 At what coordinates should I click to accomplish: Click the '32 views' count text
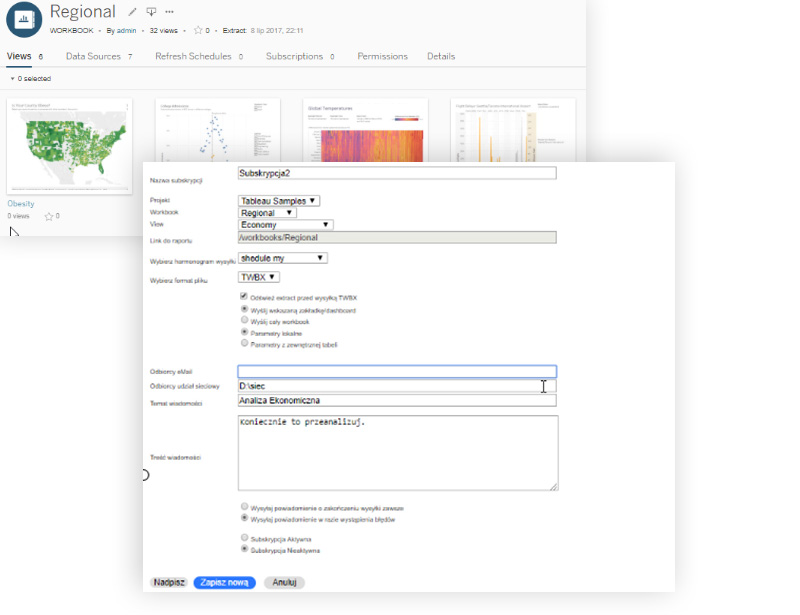[x=163, y=31]
